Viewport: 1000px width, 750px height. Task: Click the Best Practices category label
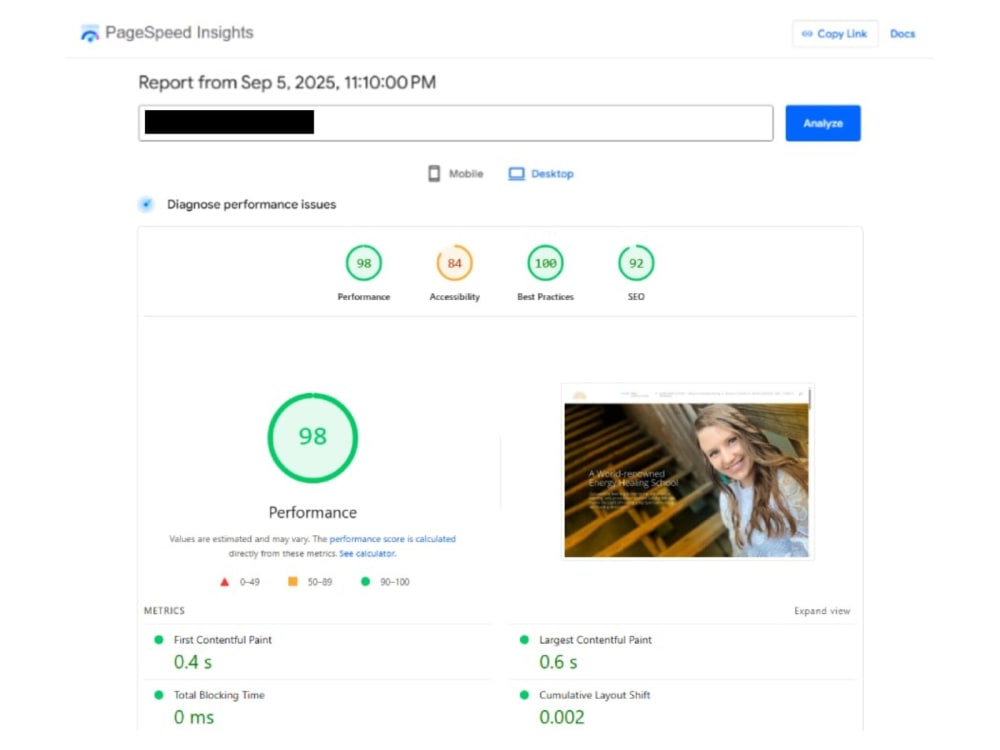coord(545,297)
